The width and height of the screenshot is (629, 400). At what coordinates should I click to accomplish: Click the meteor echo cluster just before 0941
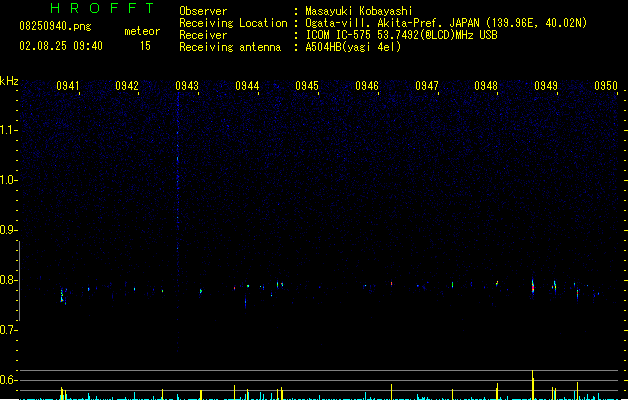click(x=63, y=296)
